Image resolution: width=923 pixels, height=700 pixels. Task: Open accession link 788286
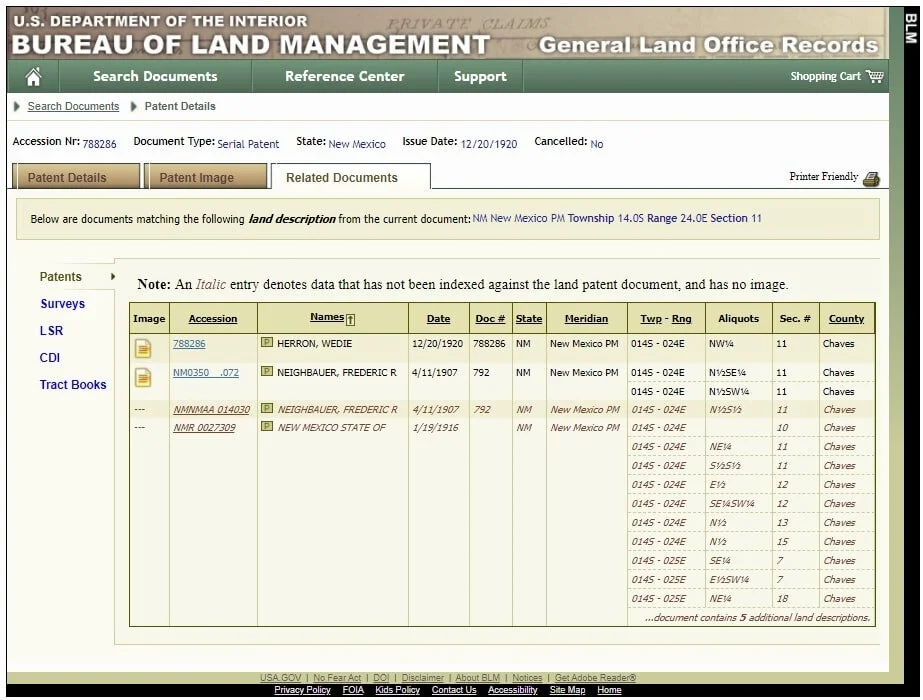coord(189,344)
